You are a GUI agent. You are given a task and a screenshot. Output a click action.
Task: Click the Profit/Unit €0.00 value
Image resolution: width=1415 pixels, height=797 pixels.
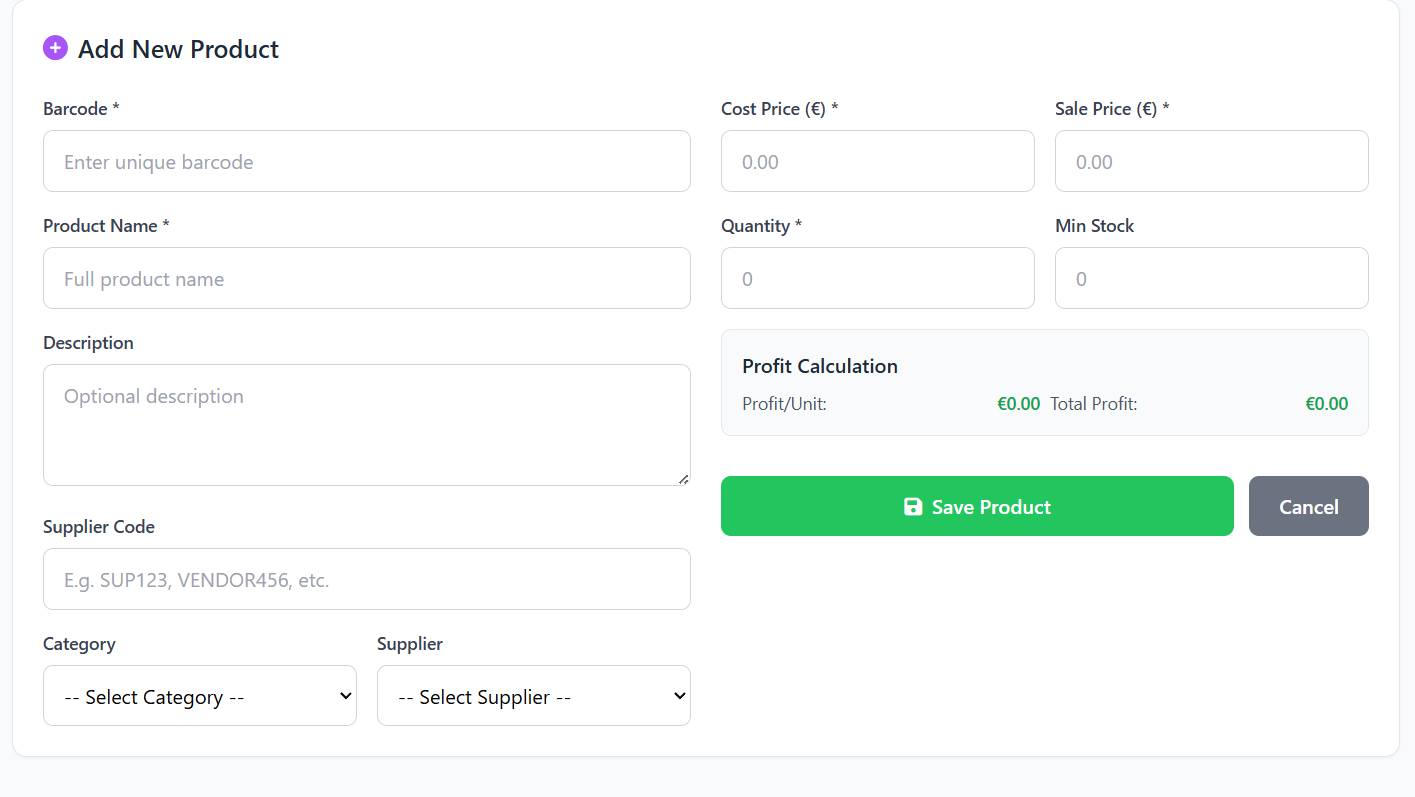tap(1018, 405)
